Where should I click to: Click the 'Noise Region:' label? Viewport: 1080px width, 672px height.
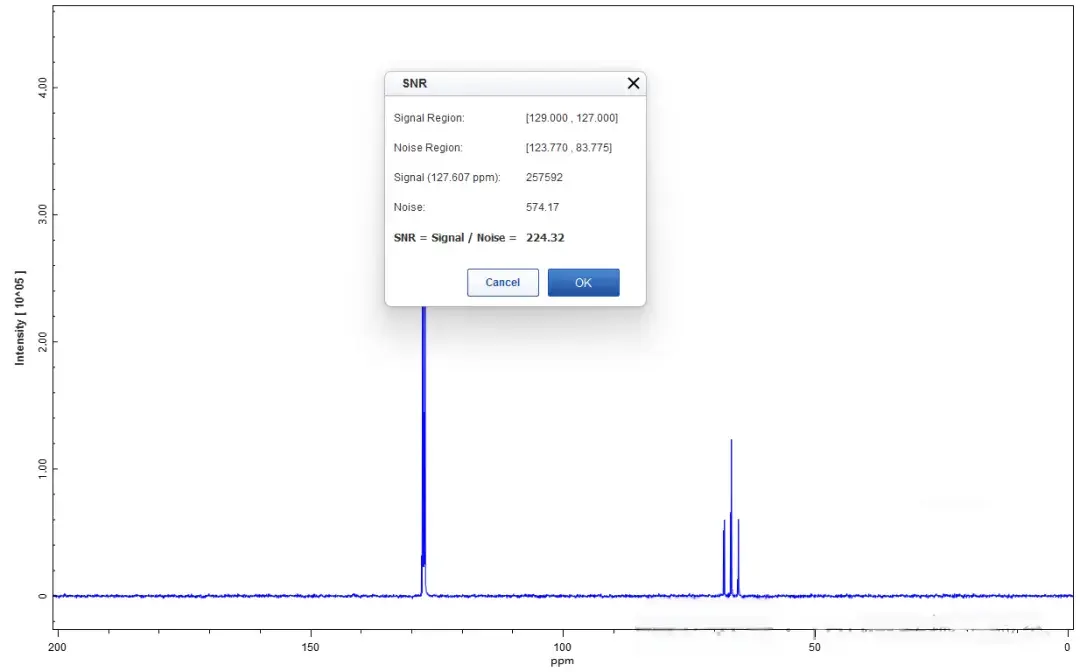pos(428,148)
